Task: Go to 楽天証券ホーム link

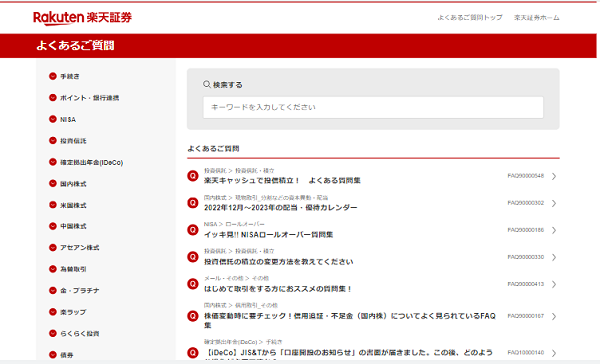Action: pos(536,18)
